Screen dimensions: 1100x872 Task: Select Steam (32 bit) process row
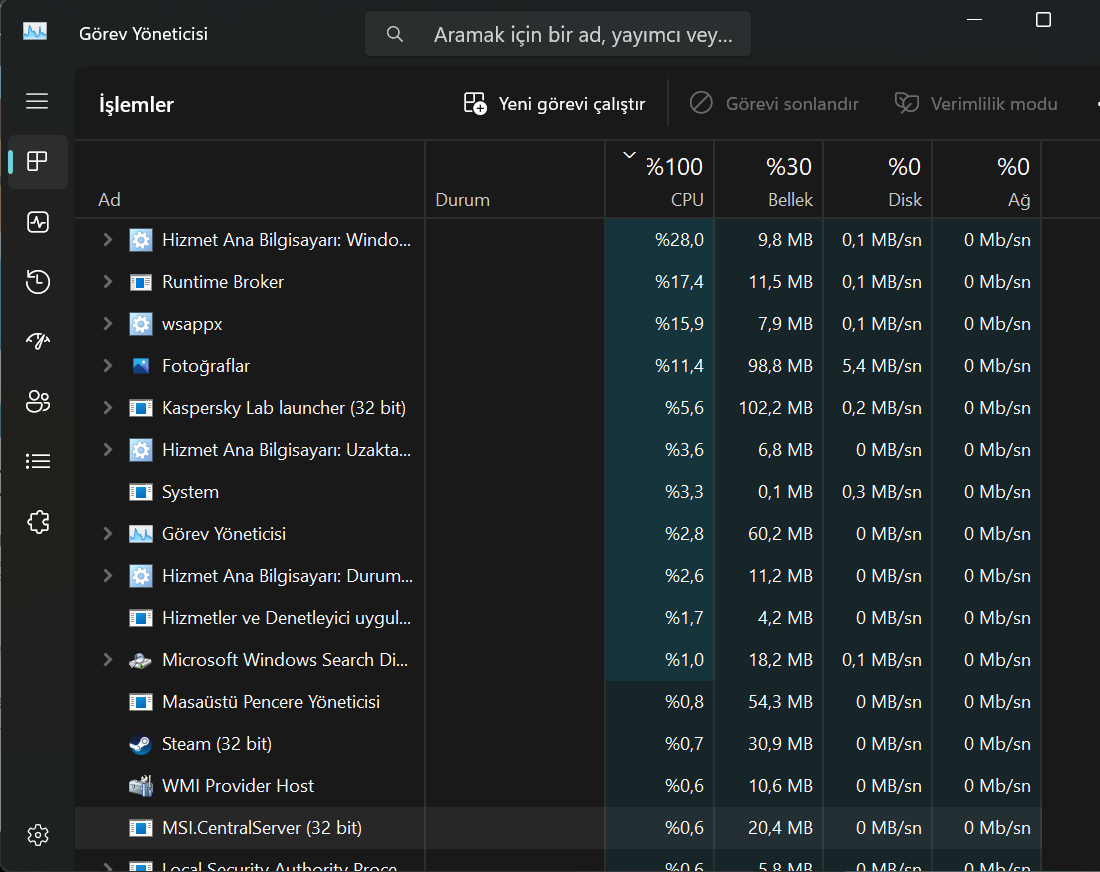pos(558,744)
